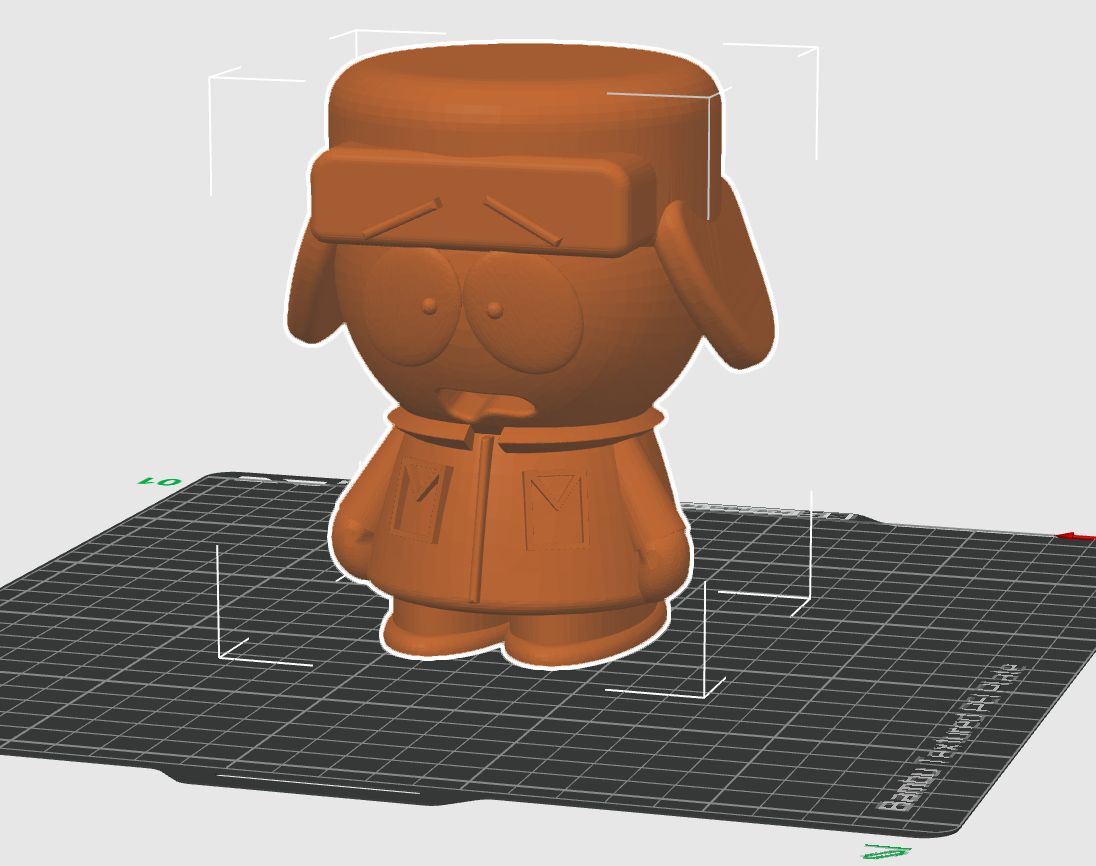Click the green plate number 01 label
The height and width of the screenshot is (866, 1096).
159,482
